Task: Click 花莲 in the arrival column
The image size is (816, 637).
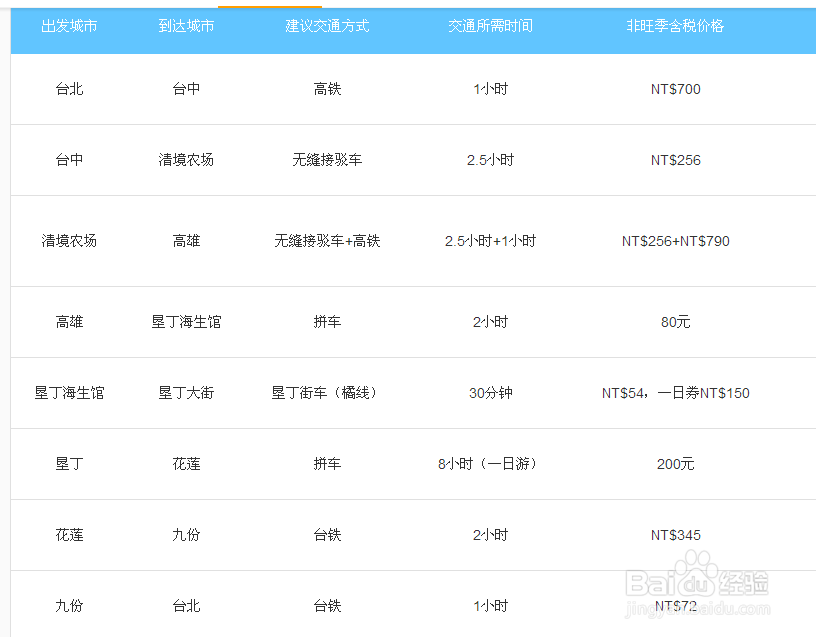Action: click(x=186, y=464)
